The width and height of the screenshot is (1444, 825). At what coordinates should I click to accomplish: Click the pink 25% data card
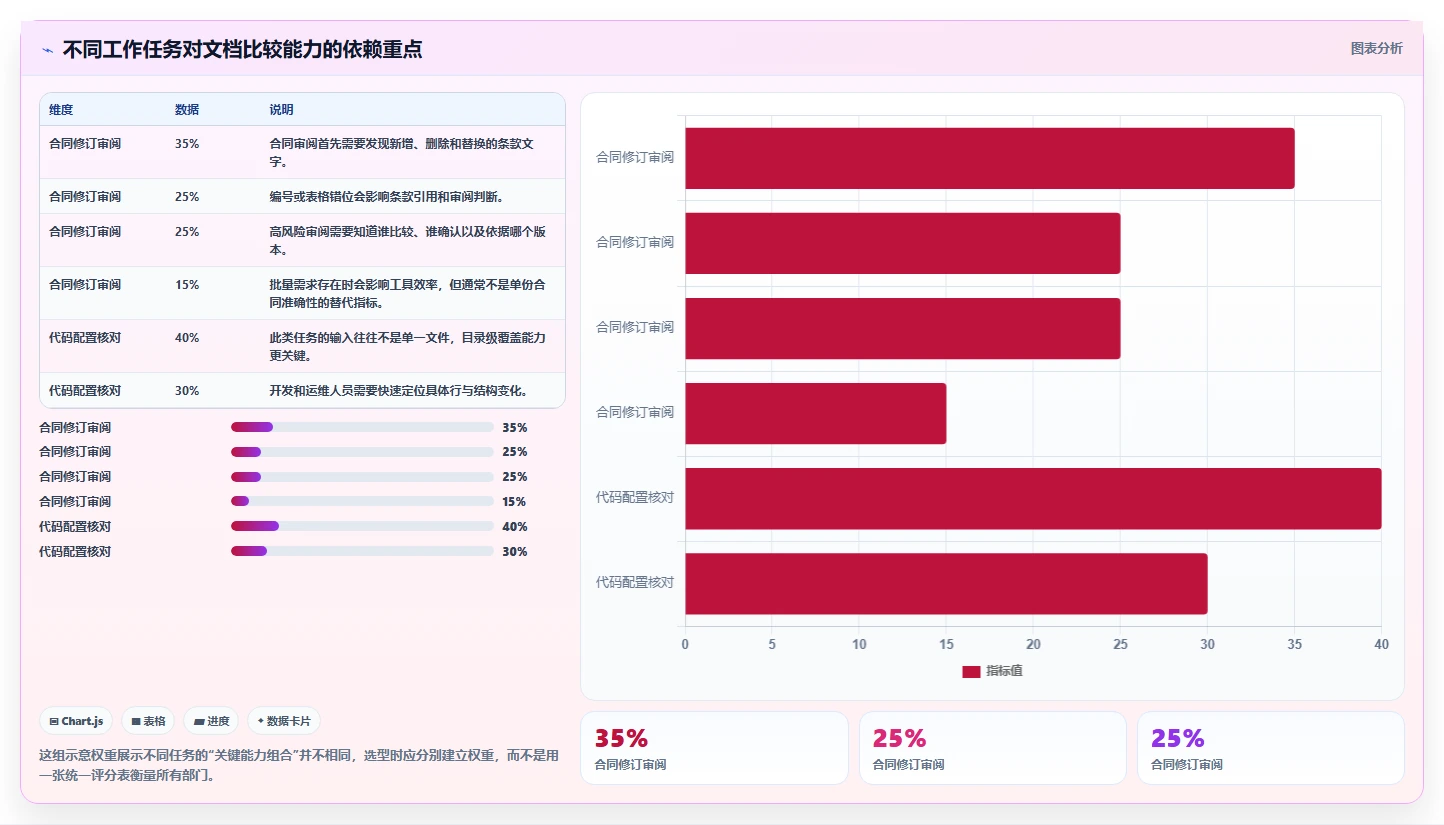[993, 748]
